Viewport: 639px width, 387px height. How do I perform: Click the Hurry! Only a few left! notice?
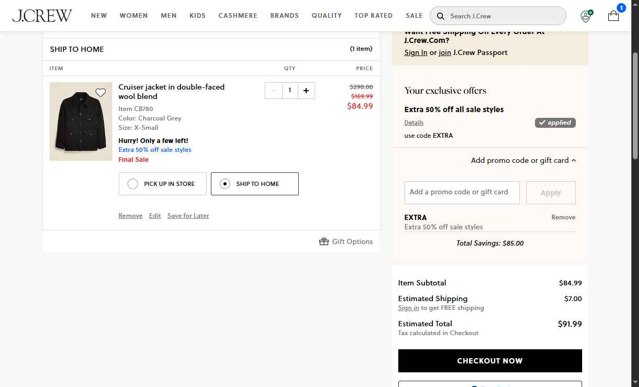pos(153,141)
